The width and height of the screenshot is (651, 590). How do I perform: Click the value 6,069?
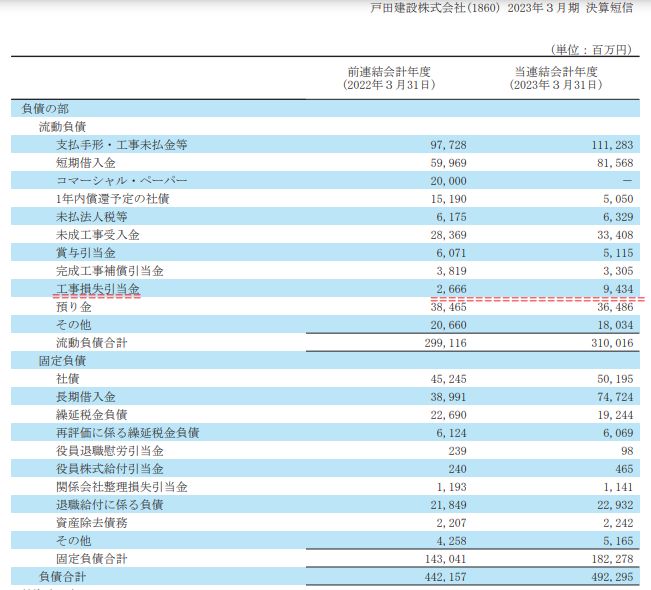[618, 433]
